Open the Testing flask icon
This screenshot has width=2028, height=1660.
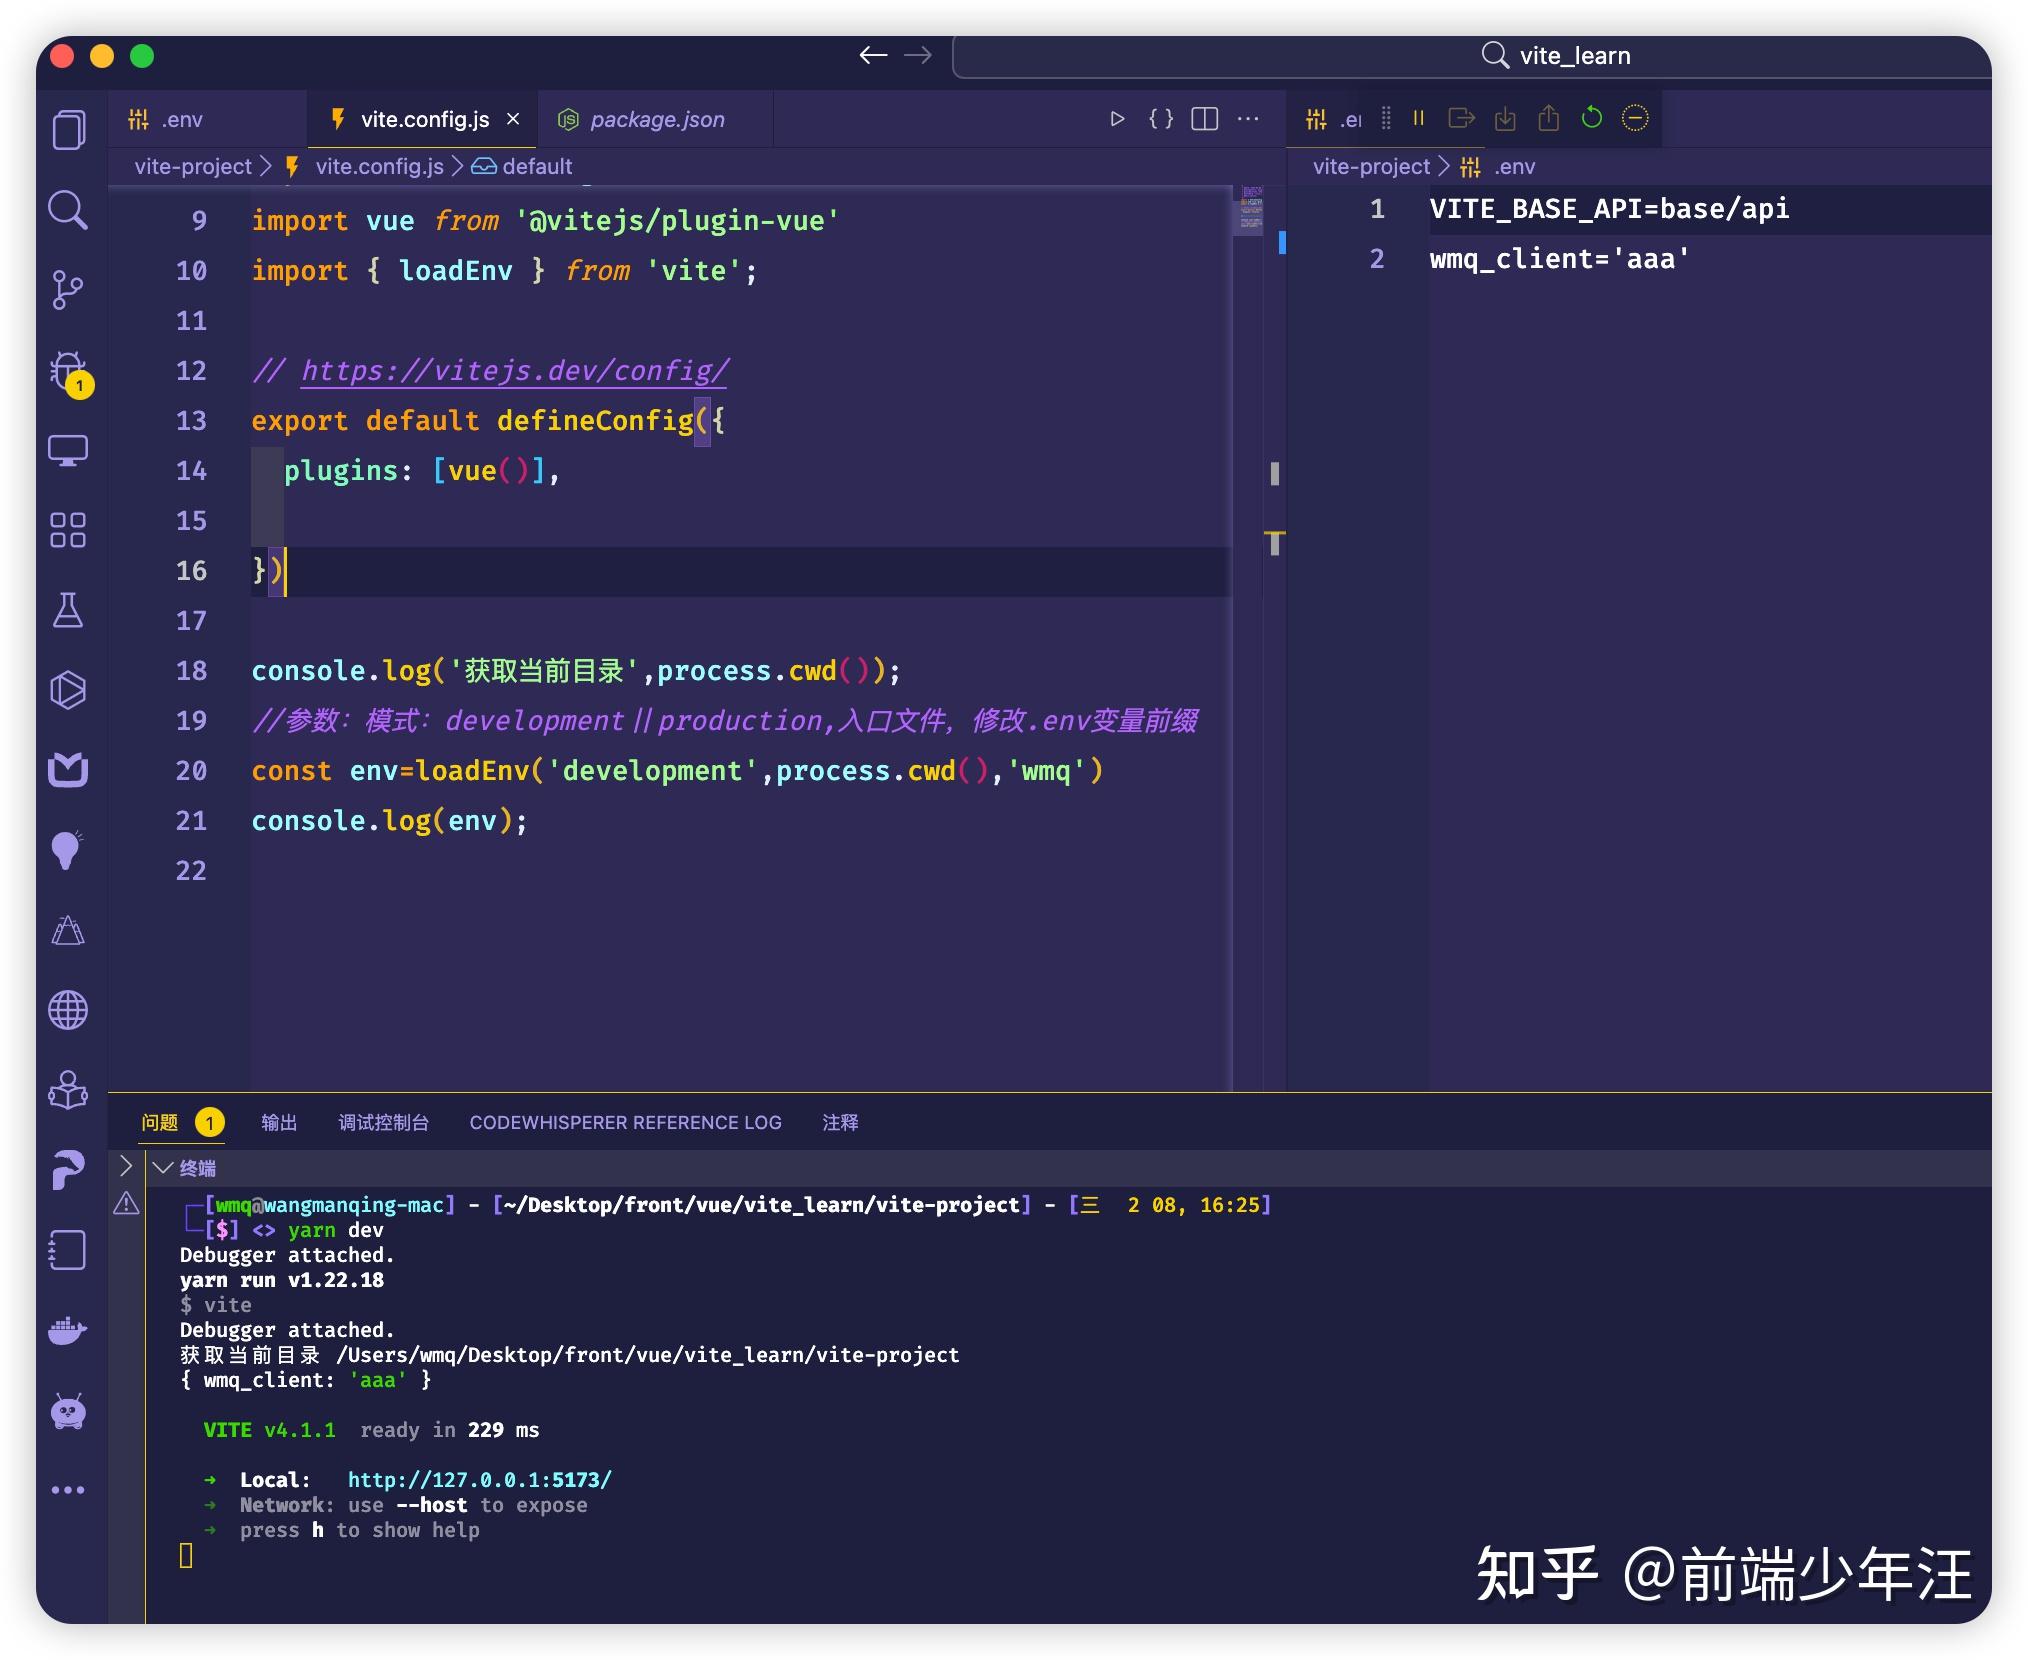click(x=68, y=610)
